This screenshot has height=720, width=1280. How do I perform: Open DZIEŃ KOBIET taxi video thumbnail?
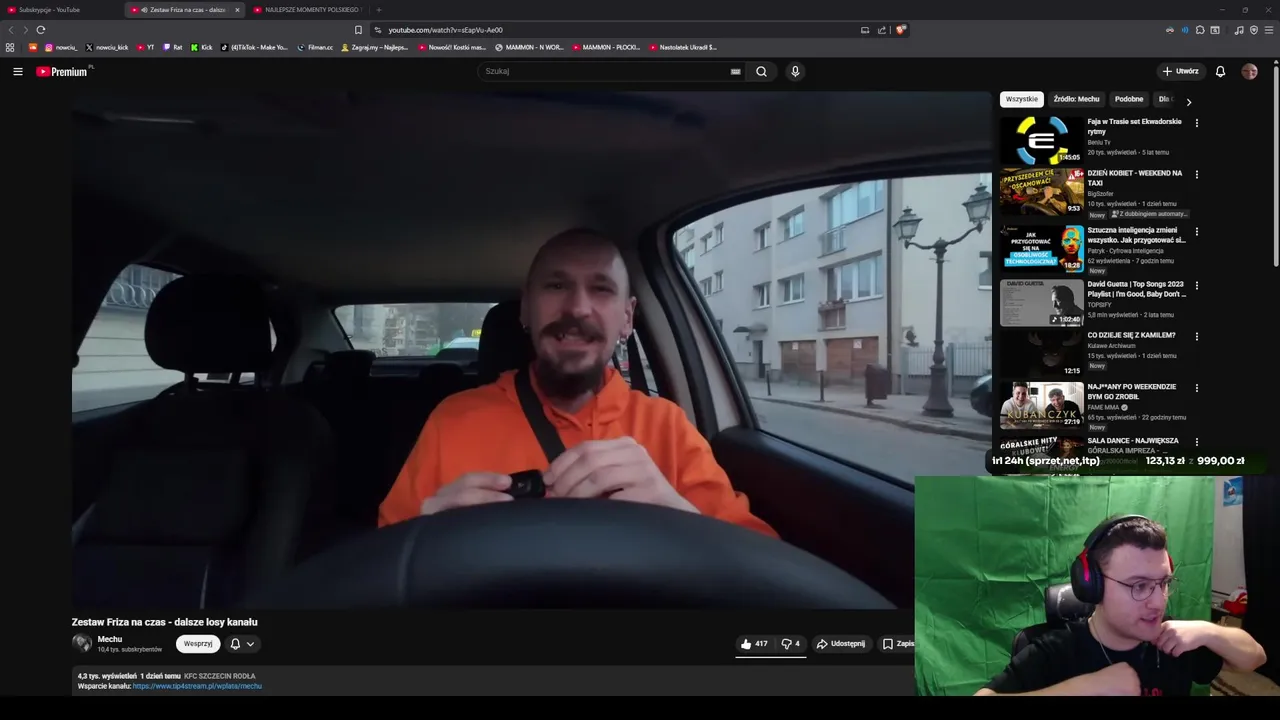coord(1041,191)
